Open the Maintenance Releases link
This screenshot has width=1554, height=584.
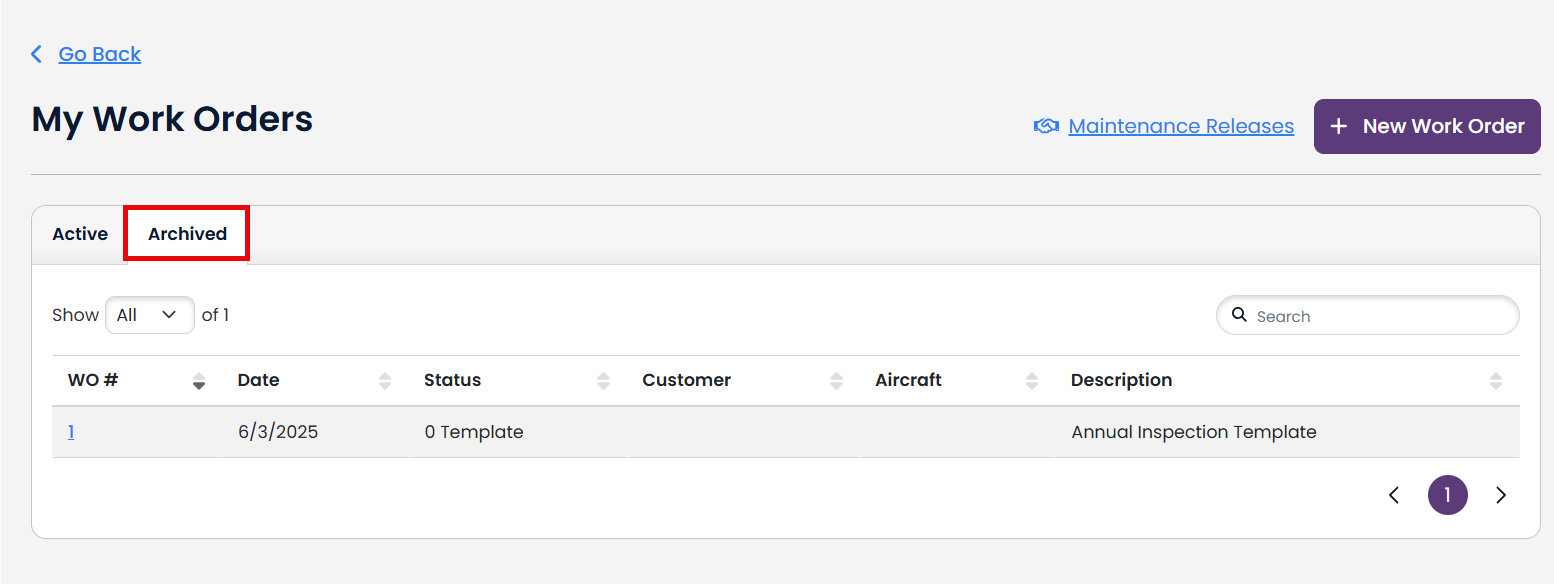(x=1181, y=126)
